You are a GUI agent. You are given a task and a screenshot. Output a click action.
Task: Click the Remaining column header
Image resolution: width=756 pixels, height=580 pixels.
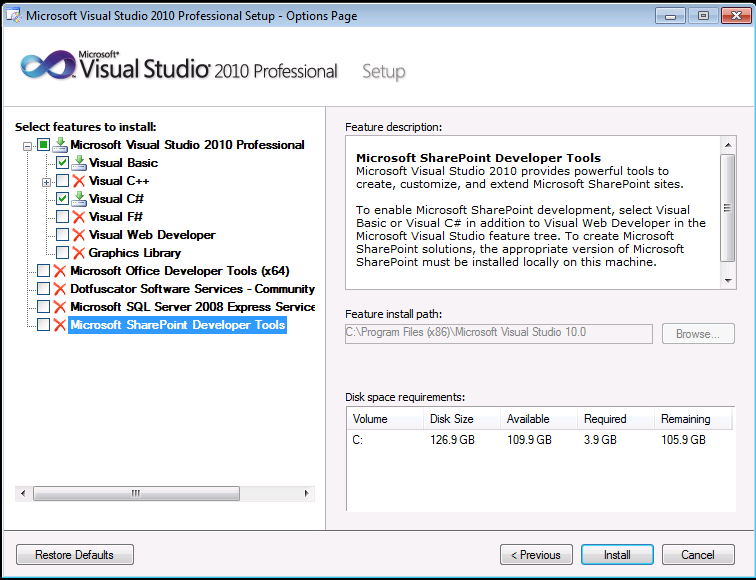[693, 418]
